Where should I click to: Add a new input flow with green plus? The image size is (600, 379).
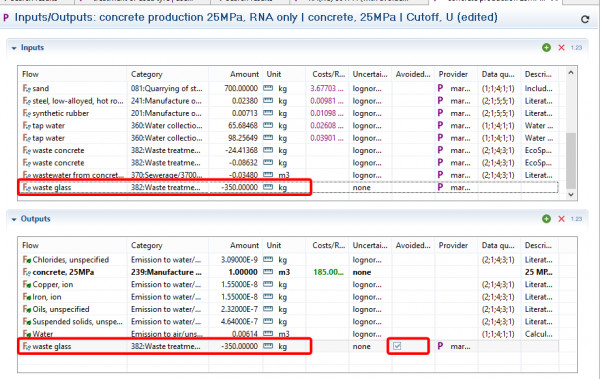point(546,47)
